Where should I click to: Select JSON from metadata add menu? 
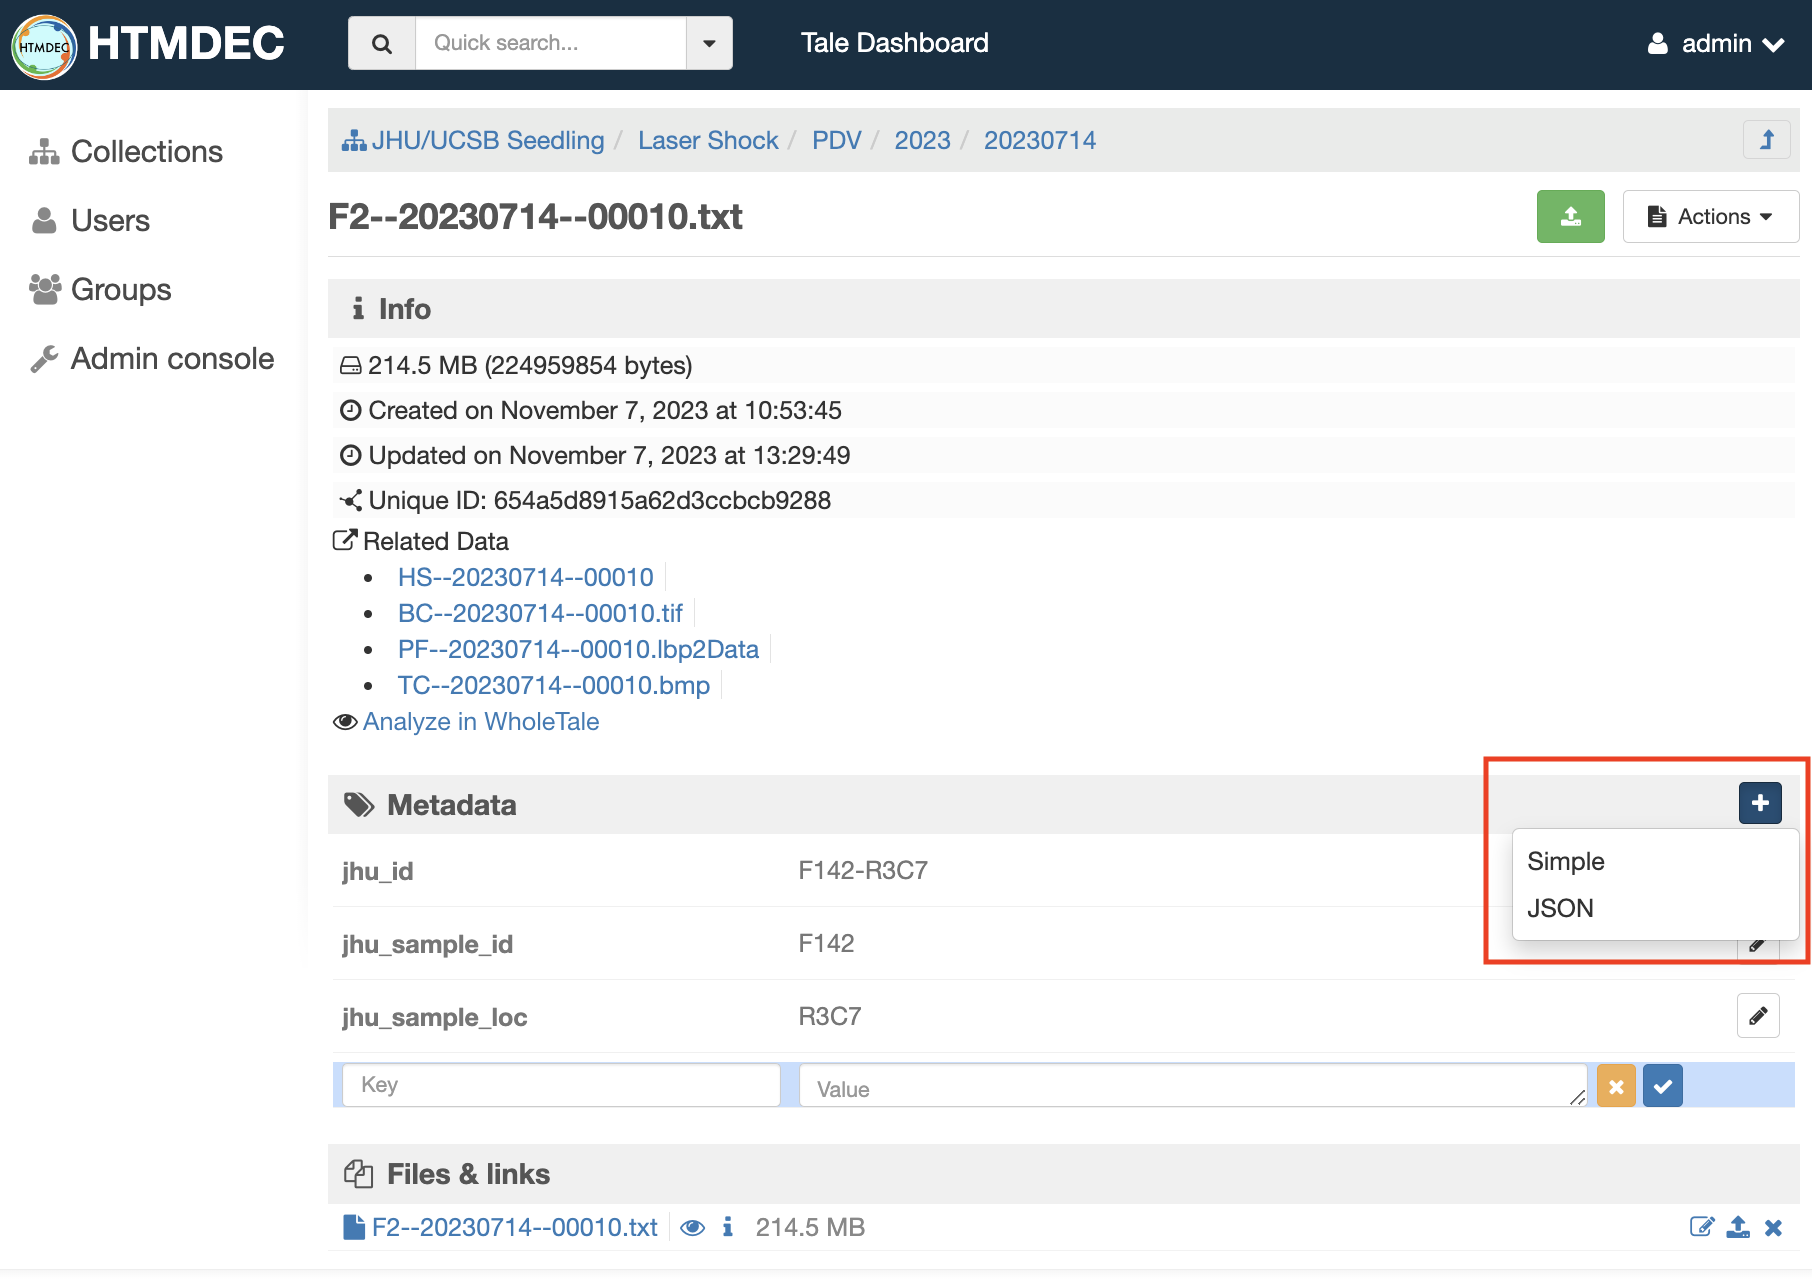[1560, 908]
